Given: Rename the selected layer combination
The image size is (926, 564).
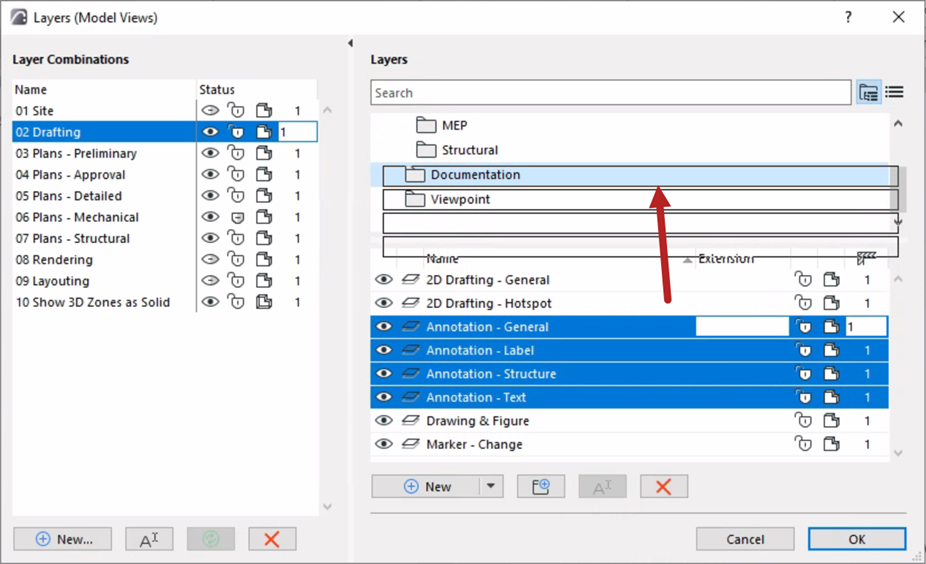Looking at the screenshot, I should click(149, 539).
